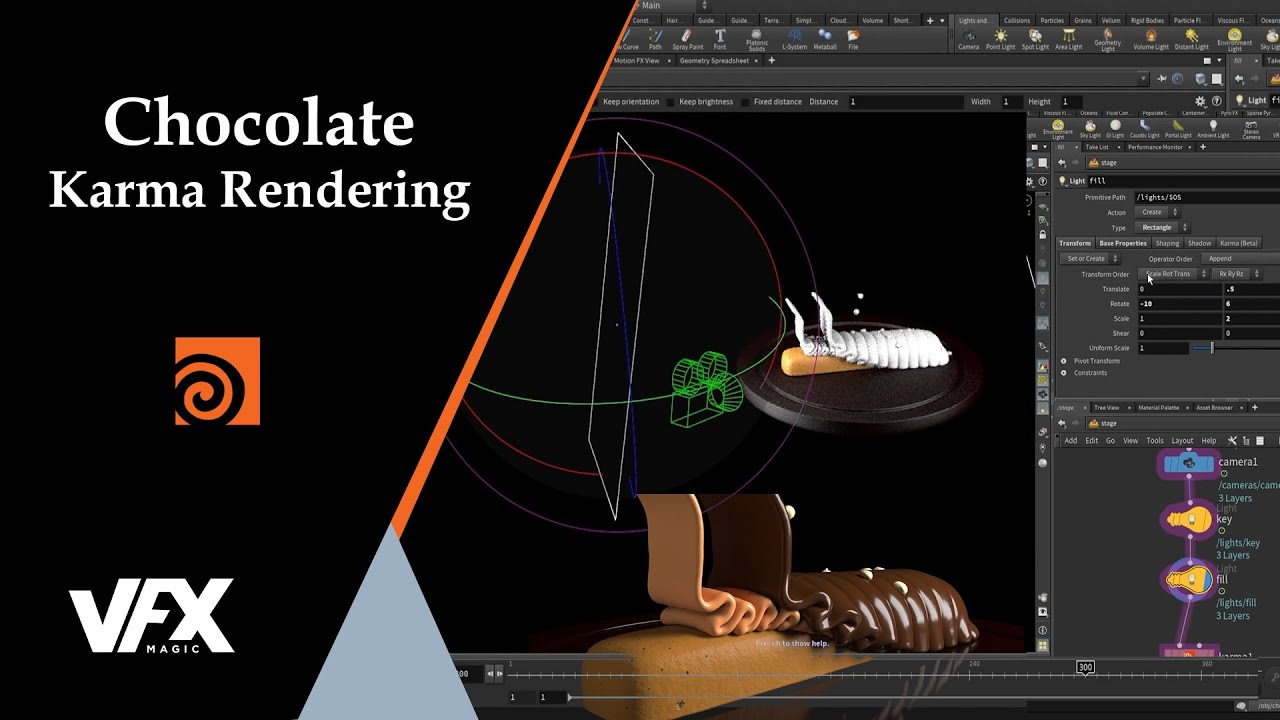Open the Operator Order Append dropdown
This screenshot has width=1280, height=720.
(x=1239, y=258)
